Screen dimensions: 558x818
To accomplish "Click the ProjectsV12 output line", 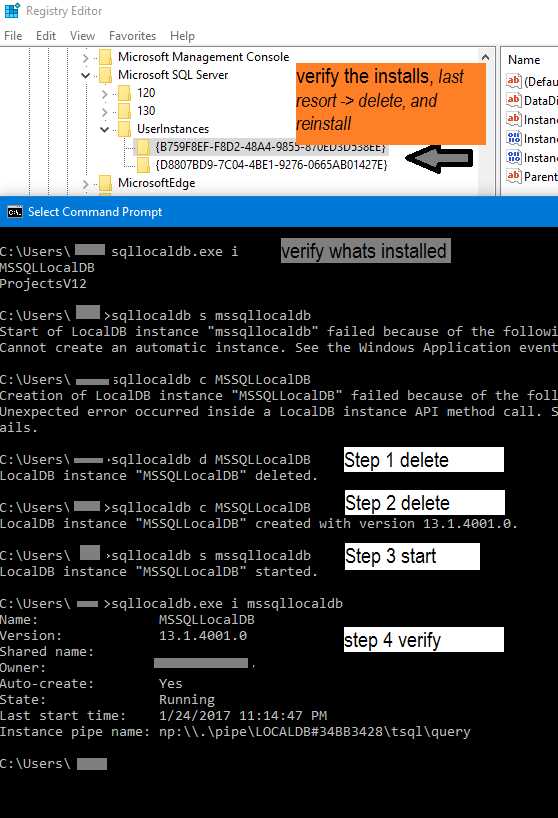I will [x=43, y=284].
